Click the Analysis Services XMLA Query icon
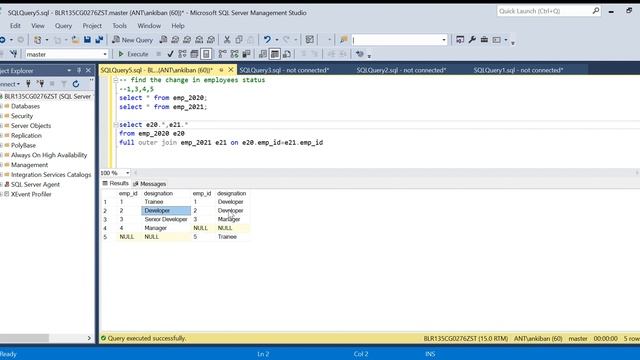640x360 pixels. click(199, 40)
